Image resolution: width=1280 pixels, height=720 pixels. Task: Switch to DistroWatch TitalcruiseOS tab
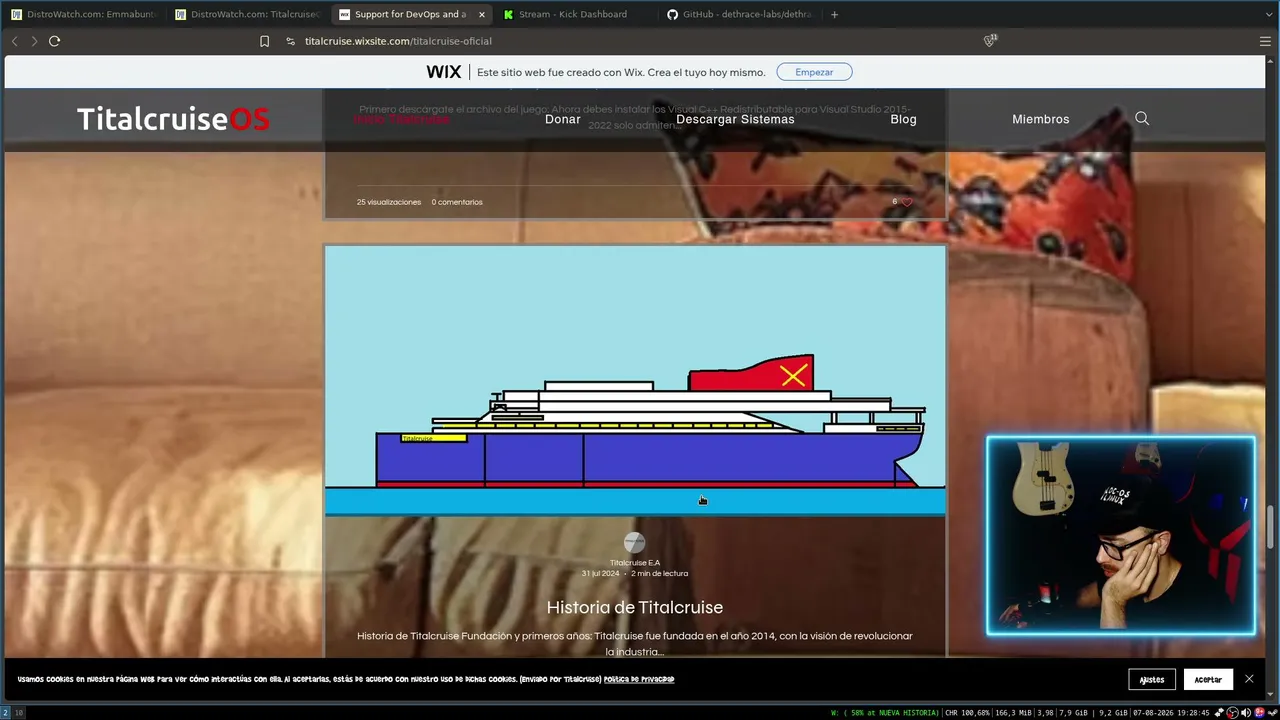[248, 14]
